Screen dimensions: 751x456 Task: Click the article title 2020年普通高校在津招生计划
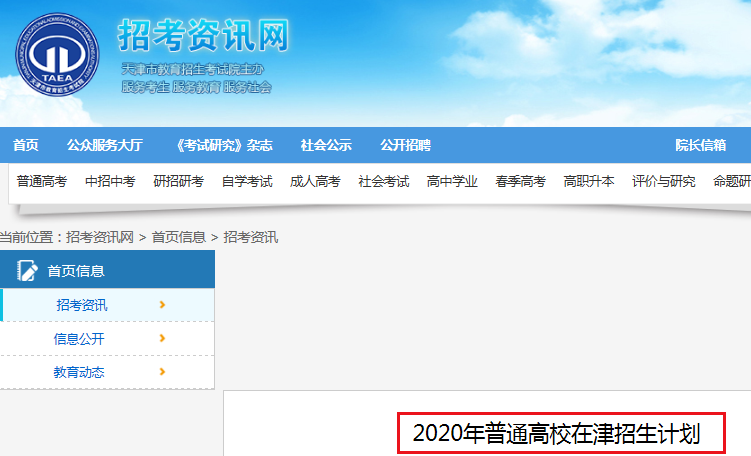(557, 433)
